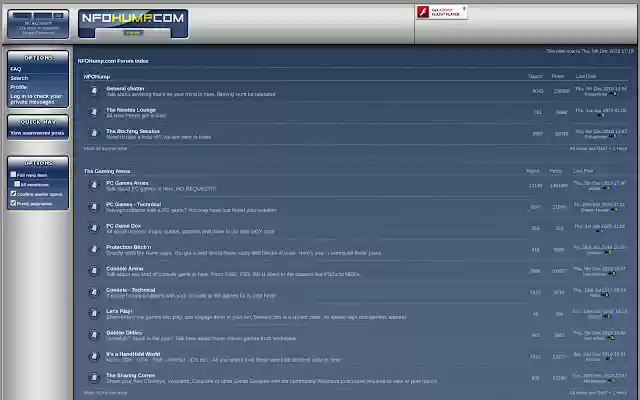
Task: Click Mark all forums read under NFOHump category
Action: coord(105,149)
